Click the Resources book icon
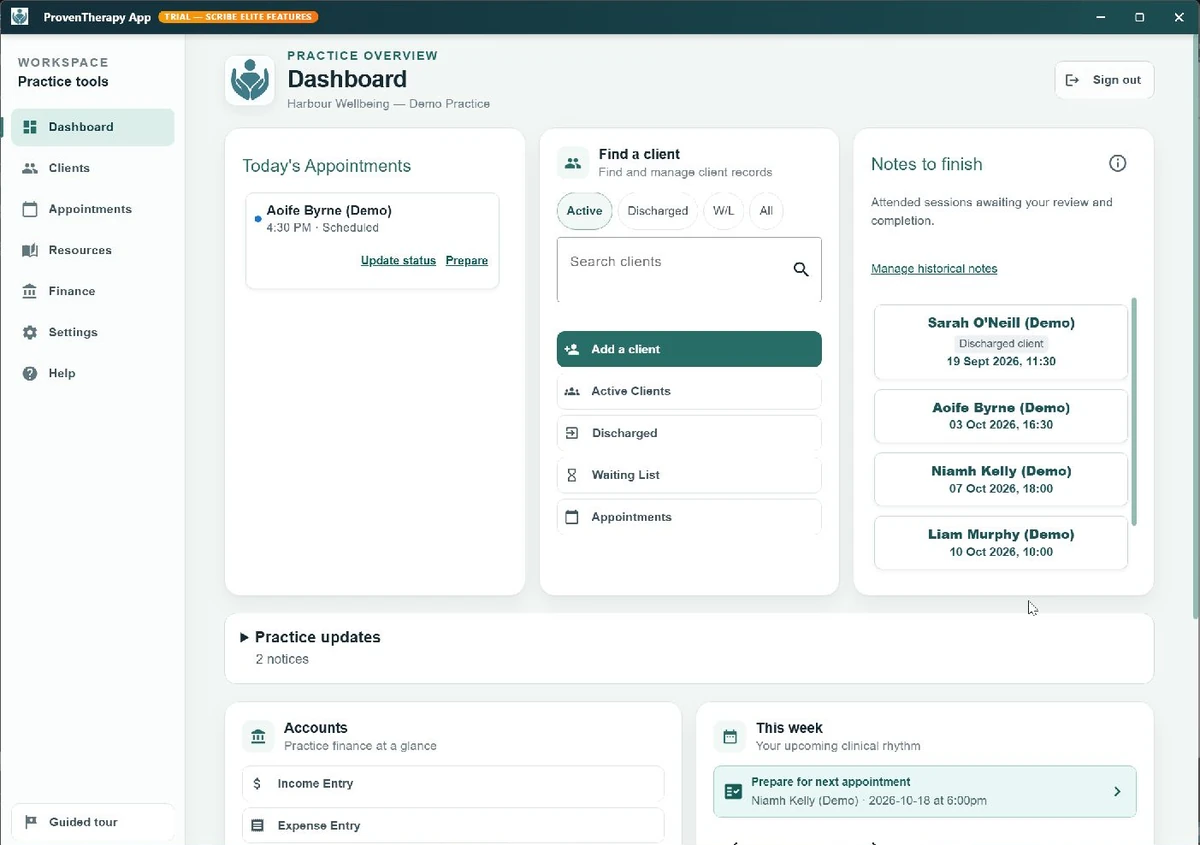 (x=30, y=250)
